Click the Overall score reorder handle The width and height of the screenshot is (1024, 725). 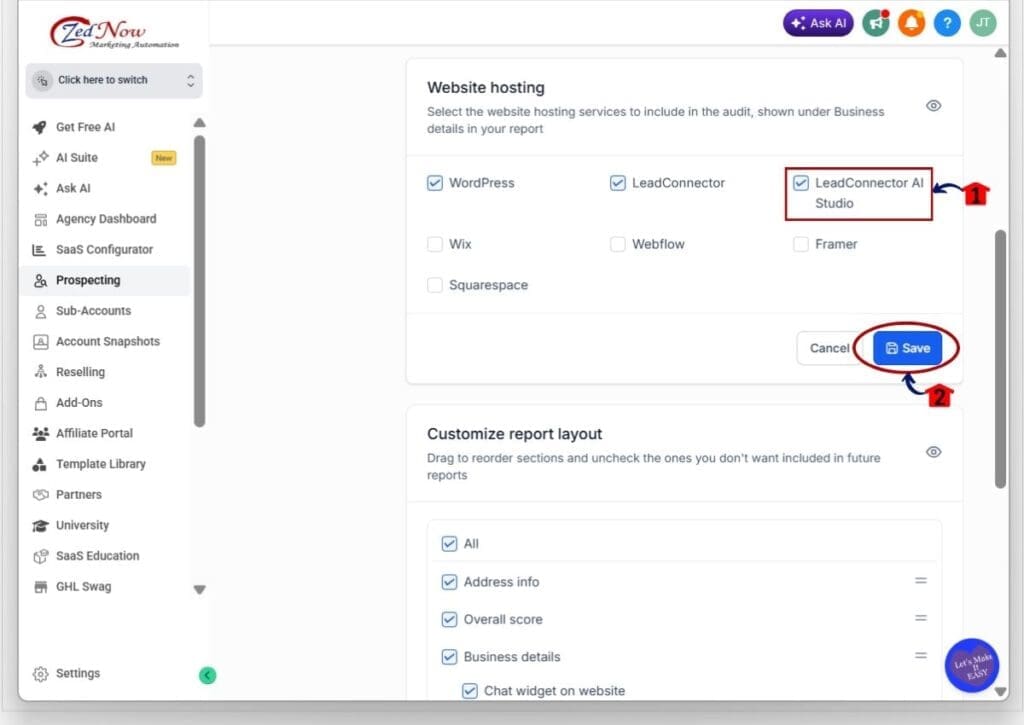[x=921, y=618]
